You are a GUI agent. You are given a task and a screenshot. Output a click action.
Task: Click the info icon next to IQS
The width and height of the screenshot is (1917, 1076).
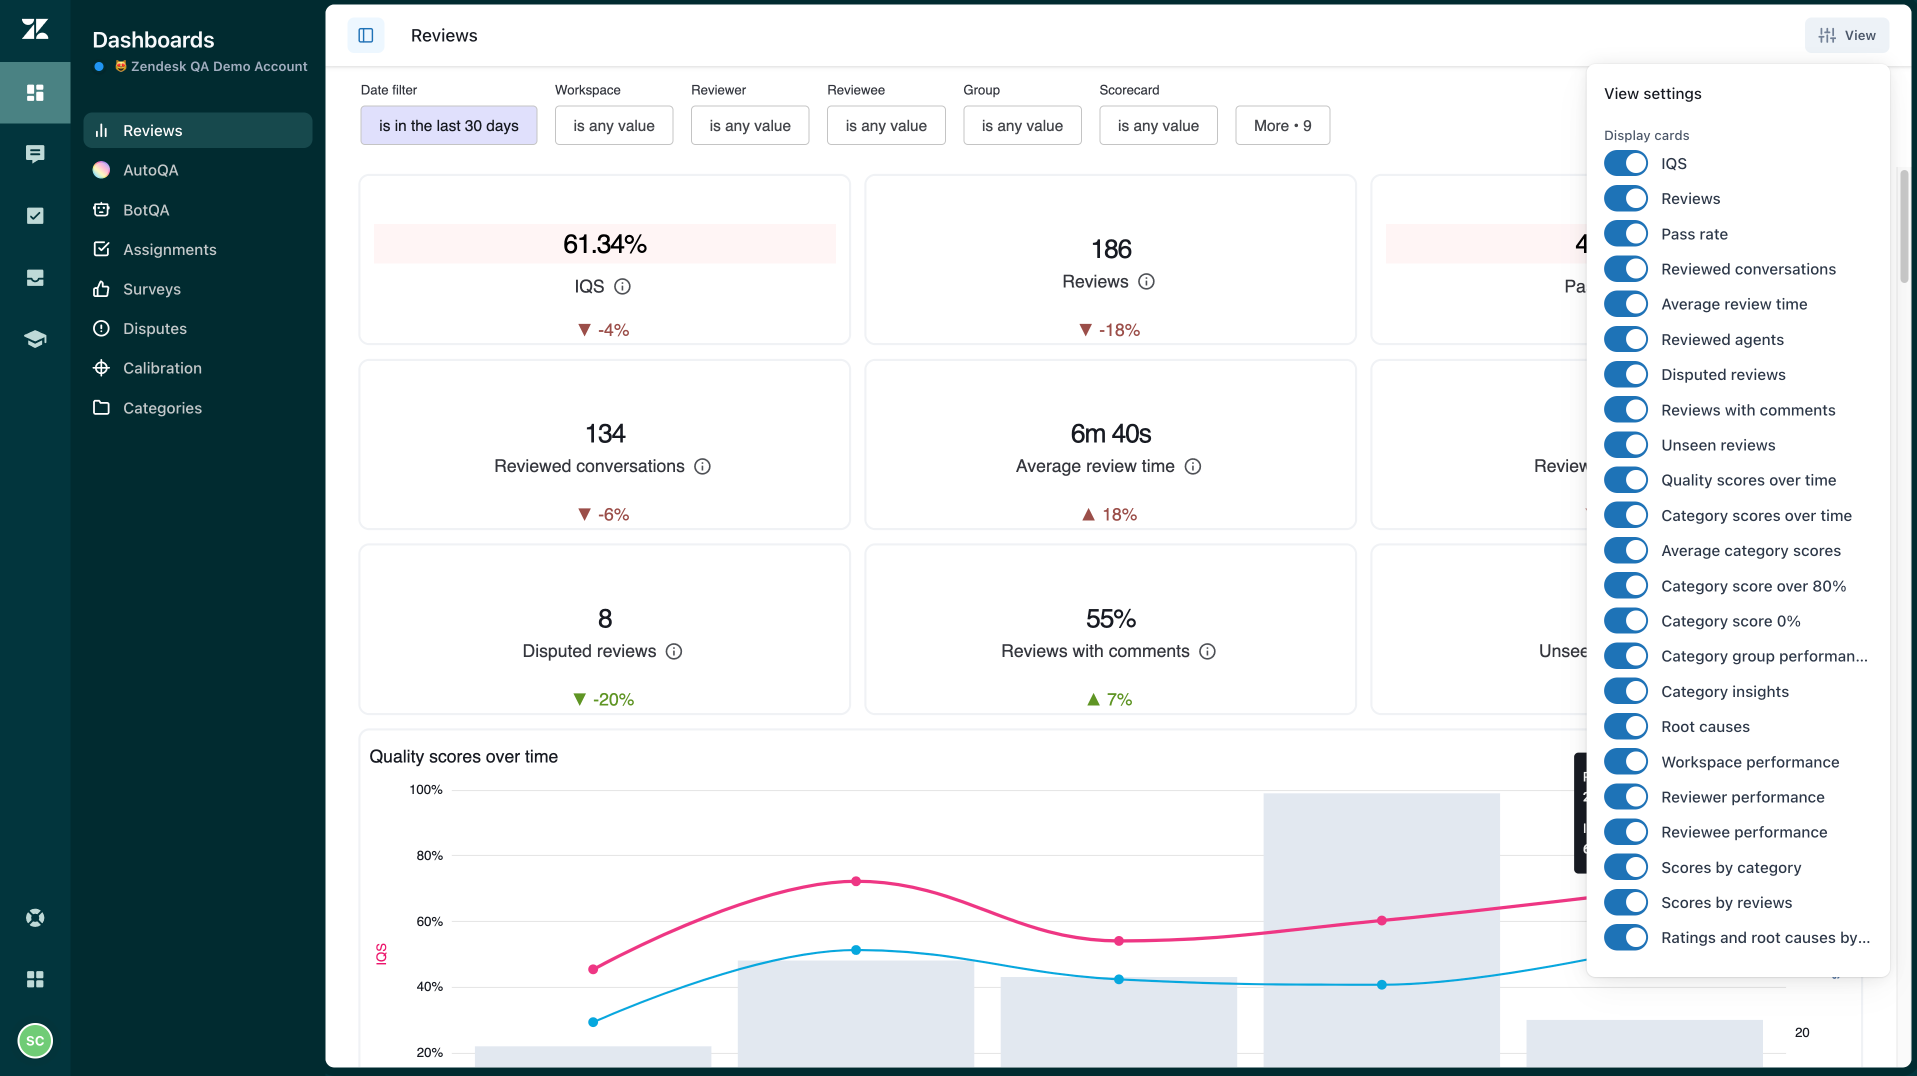622,286
